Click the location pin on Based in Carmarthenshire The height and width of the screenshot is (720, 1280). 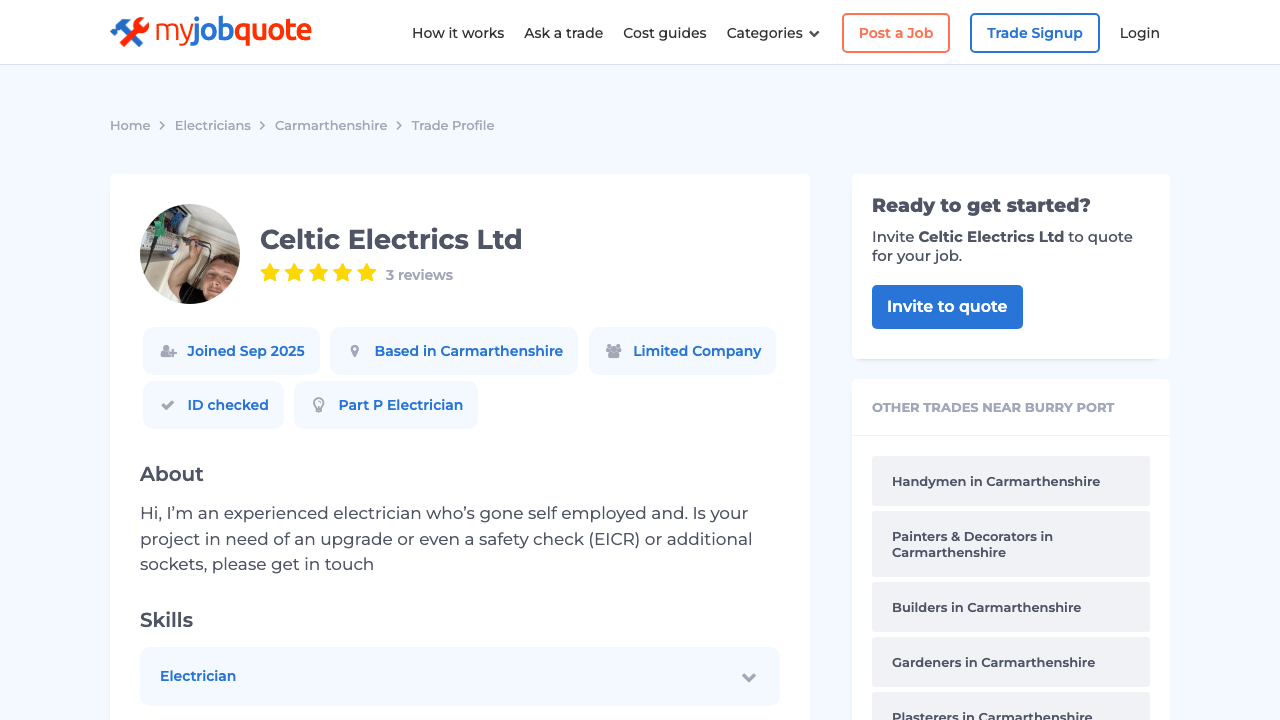tap(354, 350)
